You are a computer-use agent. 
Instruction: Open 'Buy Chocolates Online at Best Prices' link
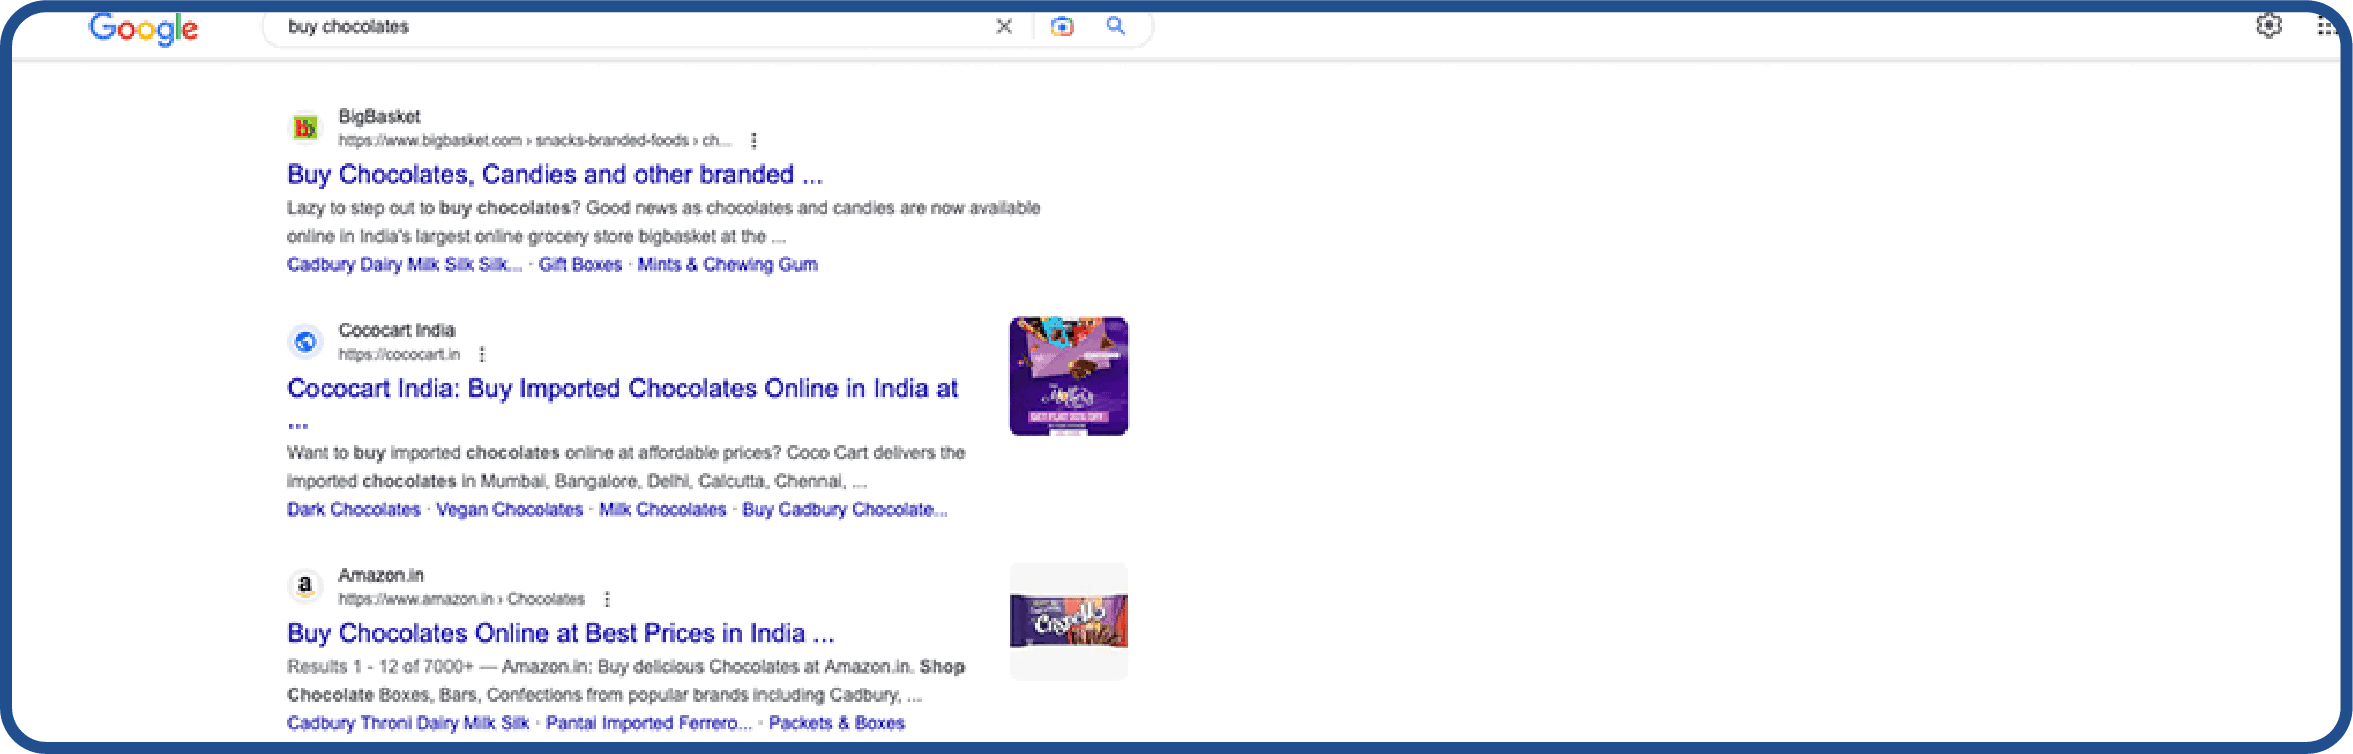pyautogui.click(x=560, y=633)
